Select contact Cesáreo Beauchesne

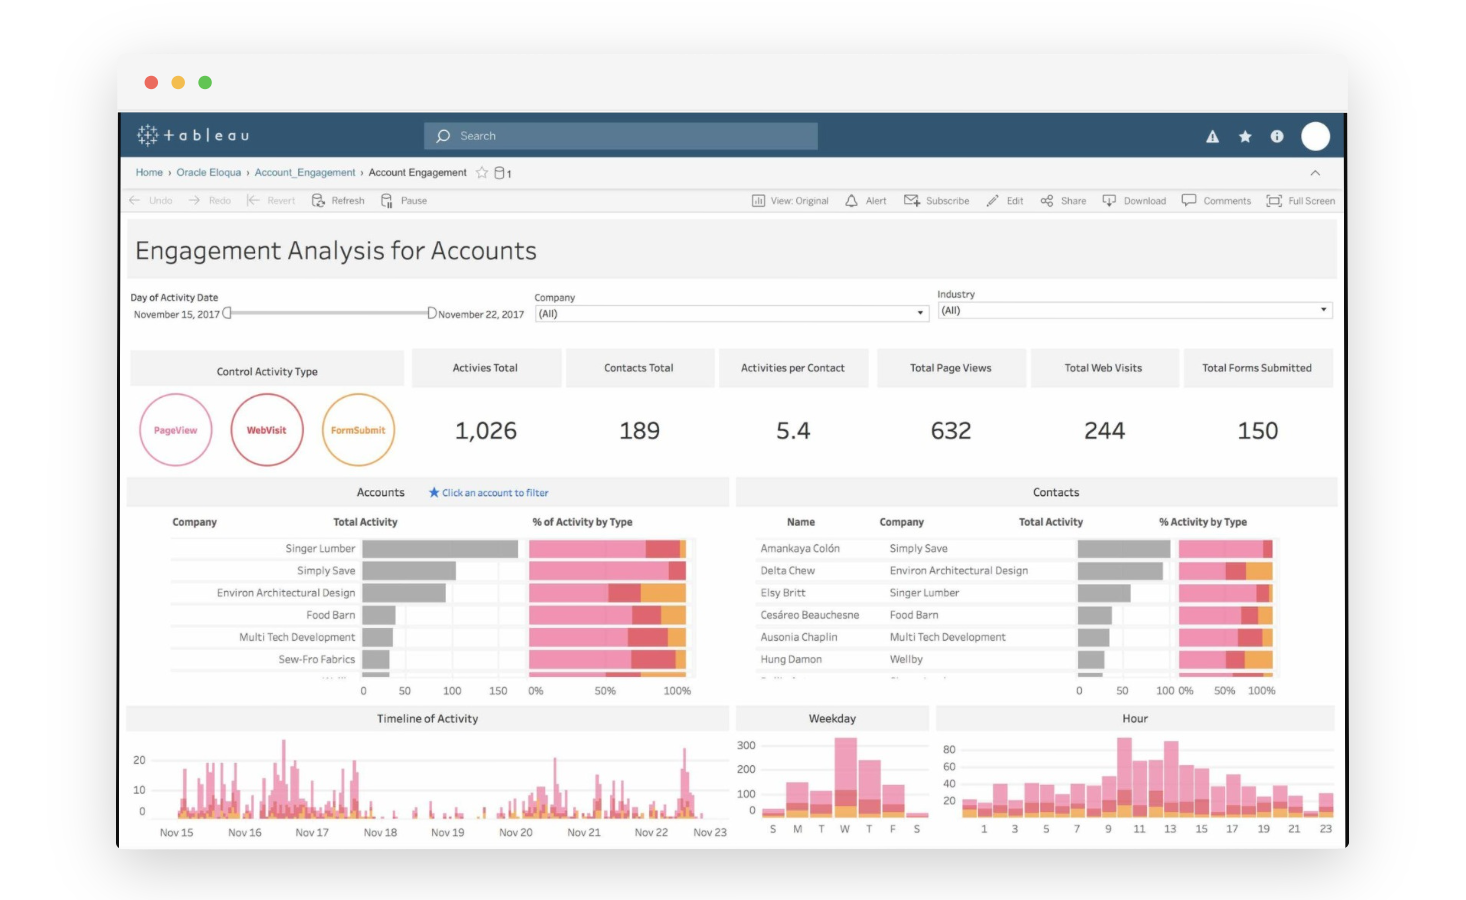(810, 615)
